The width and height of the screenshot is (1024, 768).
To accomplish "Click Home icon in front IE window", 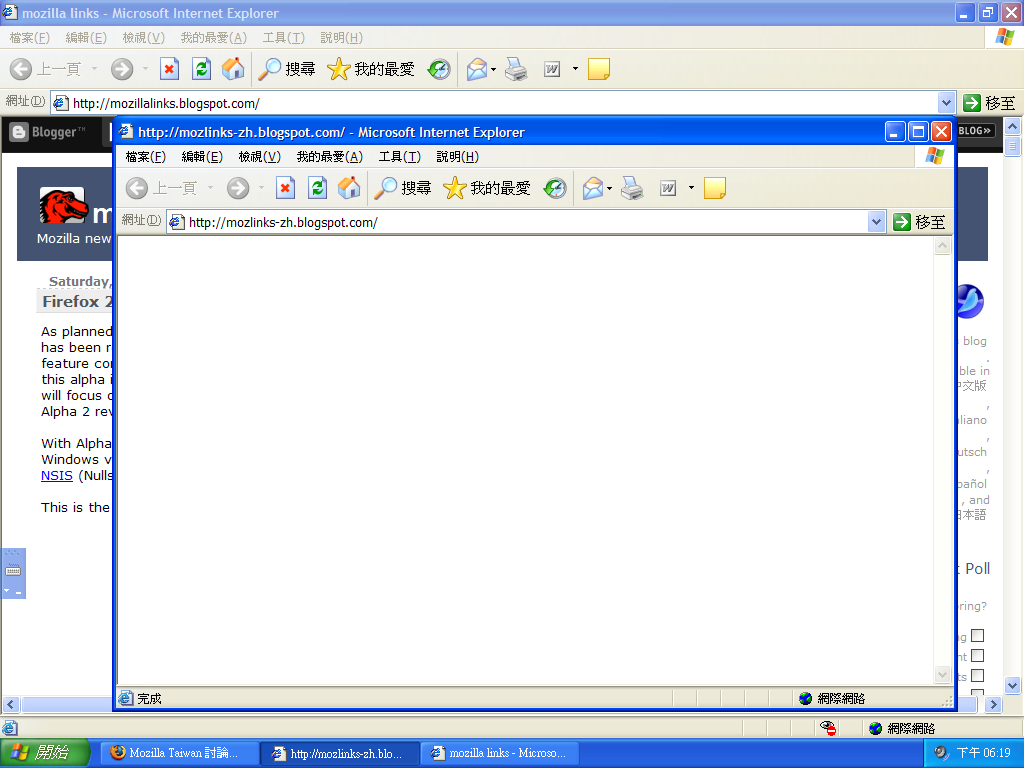I will pos(349,188).
